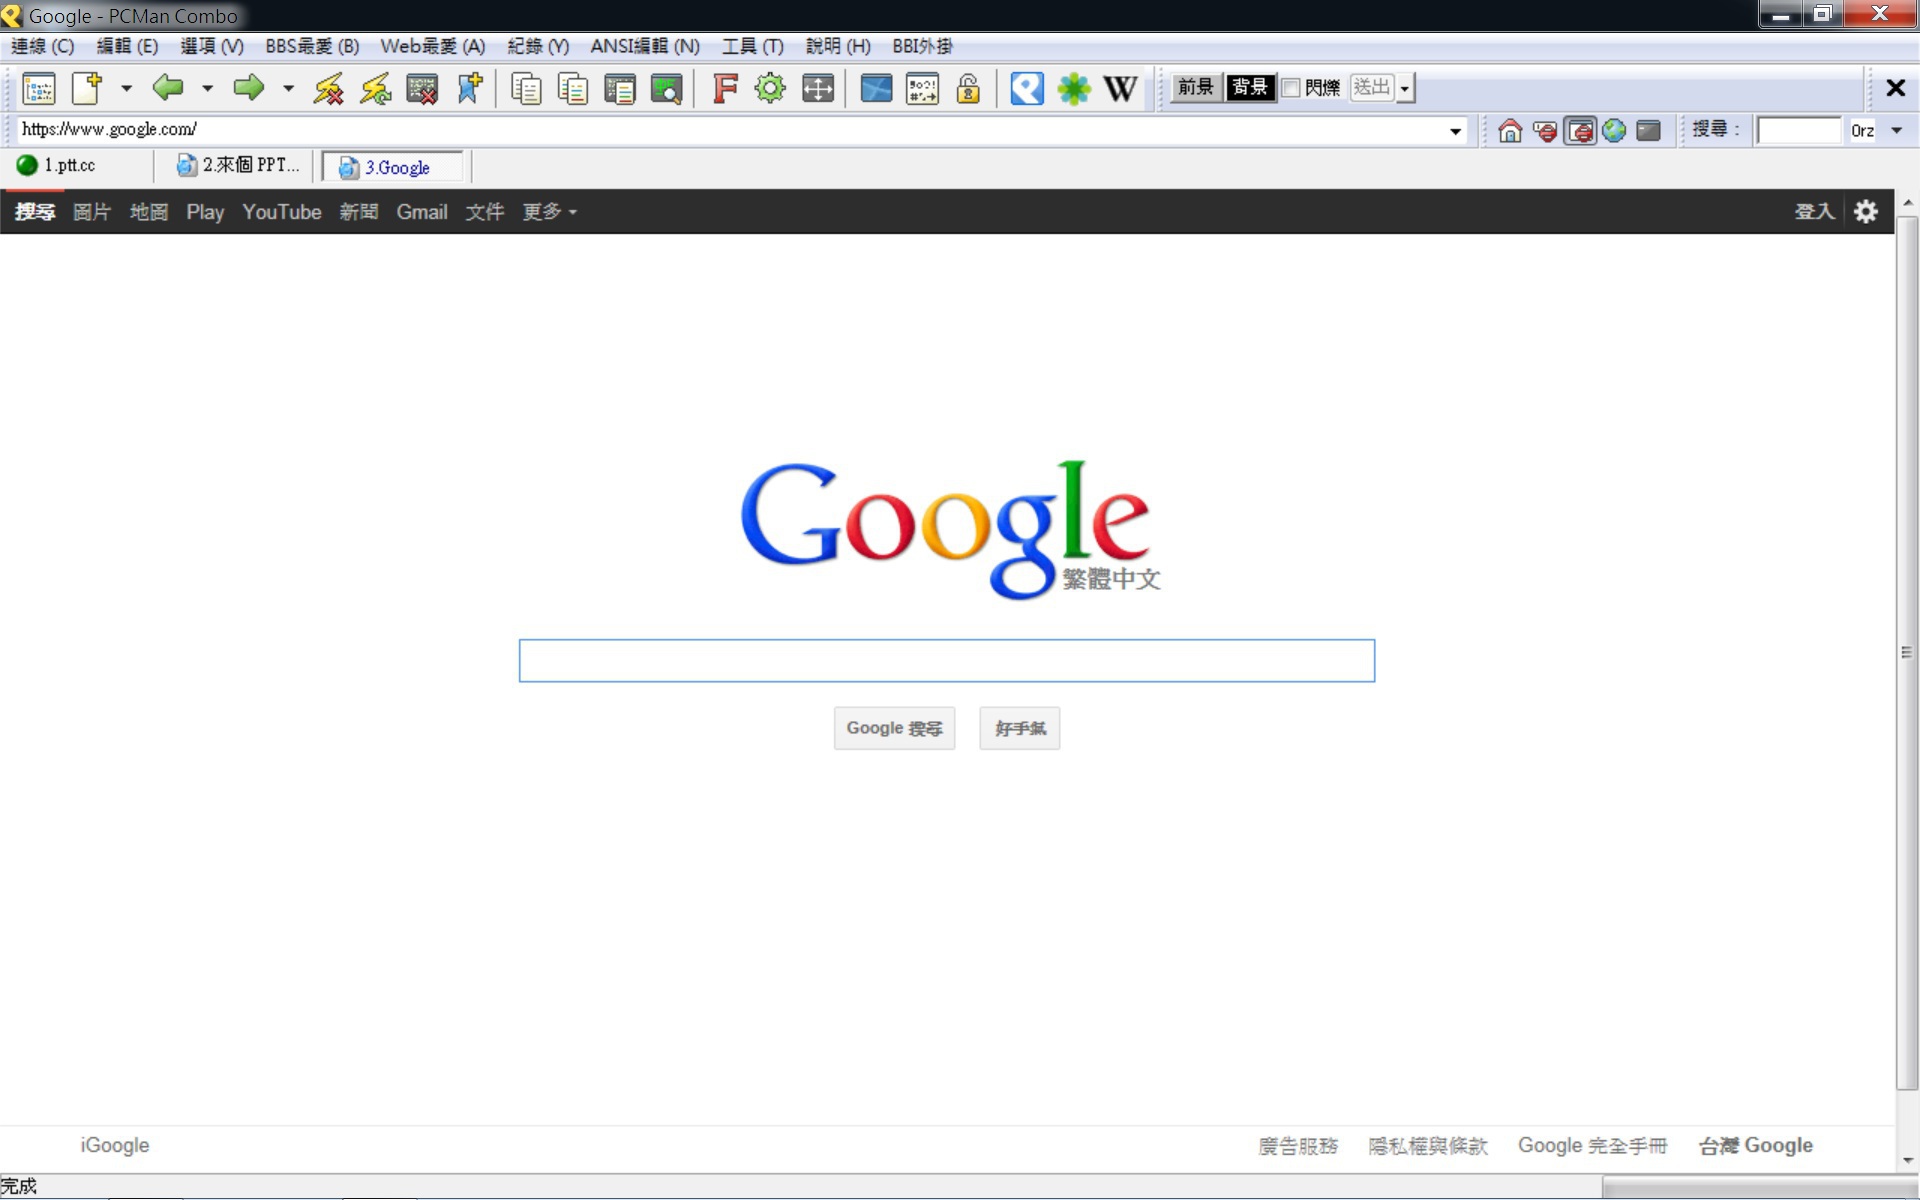This screenshot has height=1200, width=1920.
Task: Open Wikipedia with the W icon
Action: tap(1120, 89)
